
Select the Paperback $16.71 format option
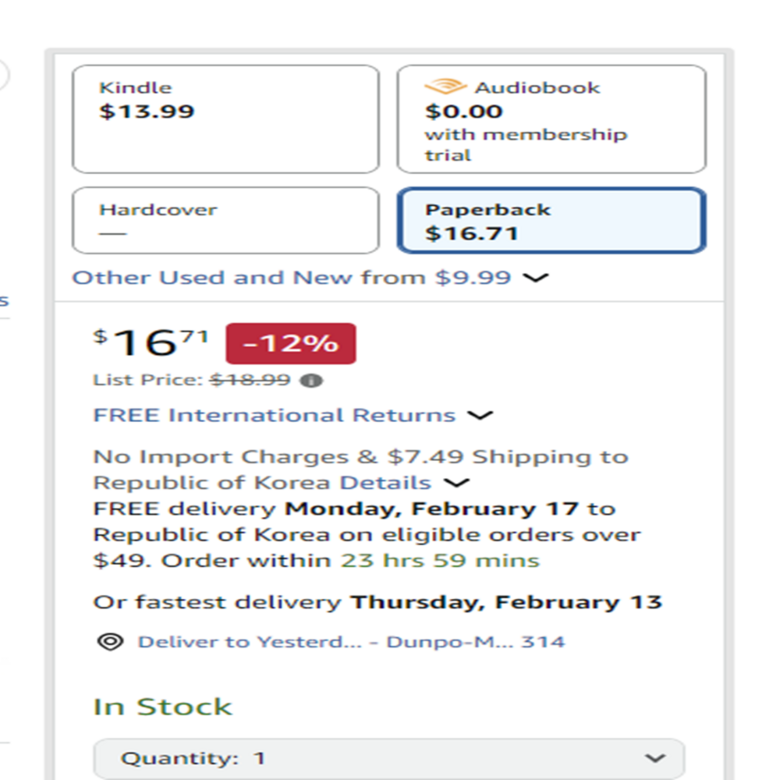[551, 220]
